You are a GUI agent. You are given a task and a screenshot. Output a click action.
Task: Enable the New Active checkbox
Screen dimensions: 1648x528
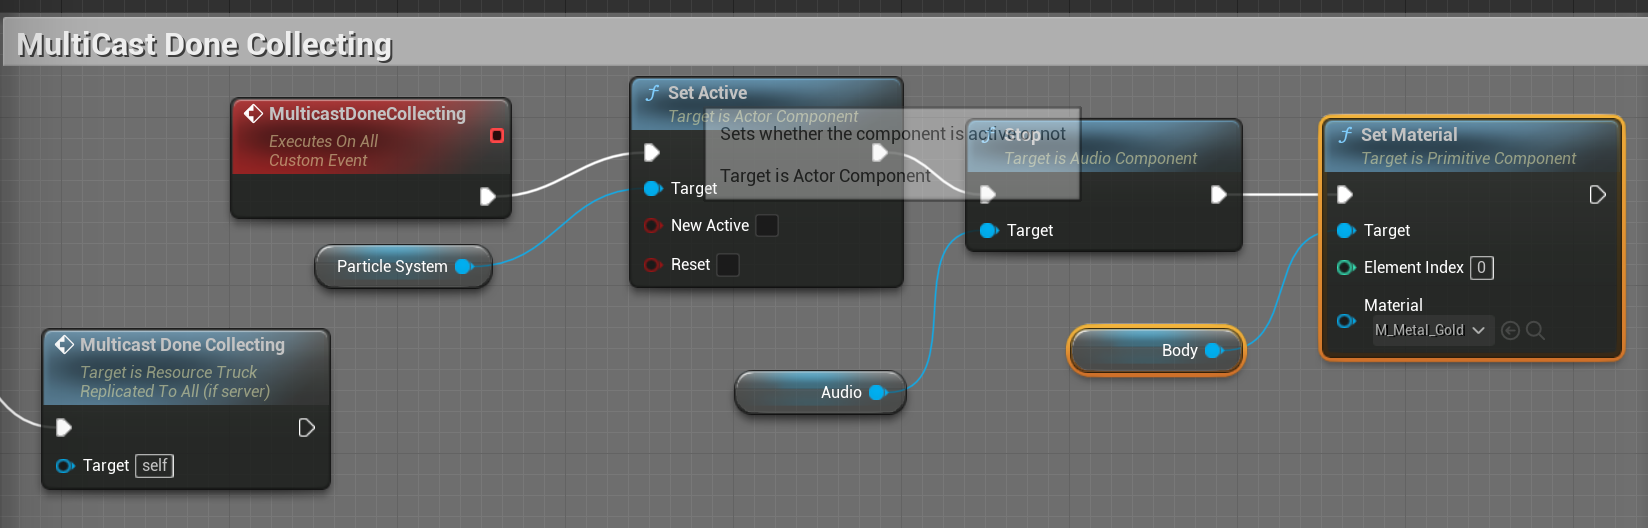pos(767,226)
